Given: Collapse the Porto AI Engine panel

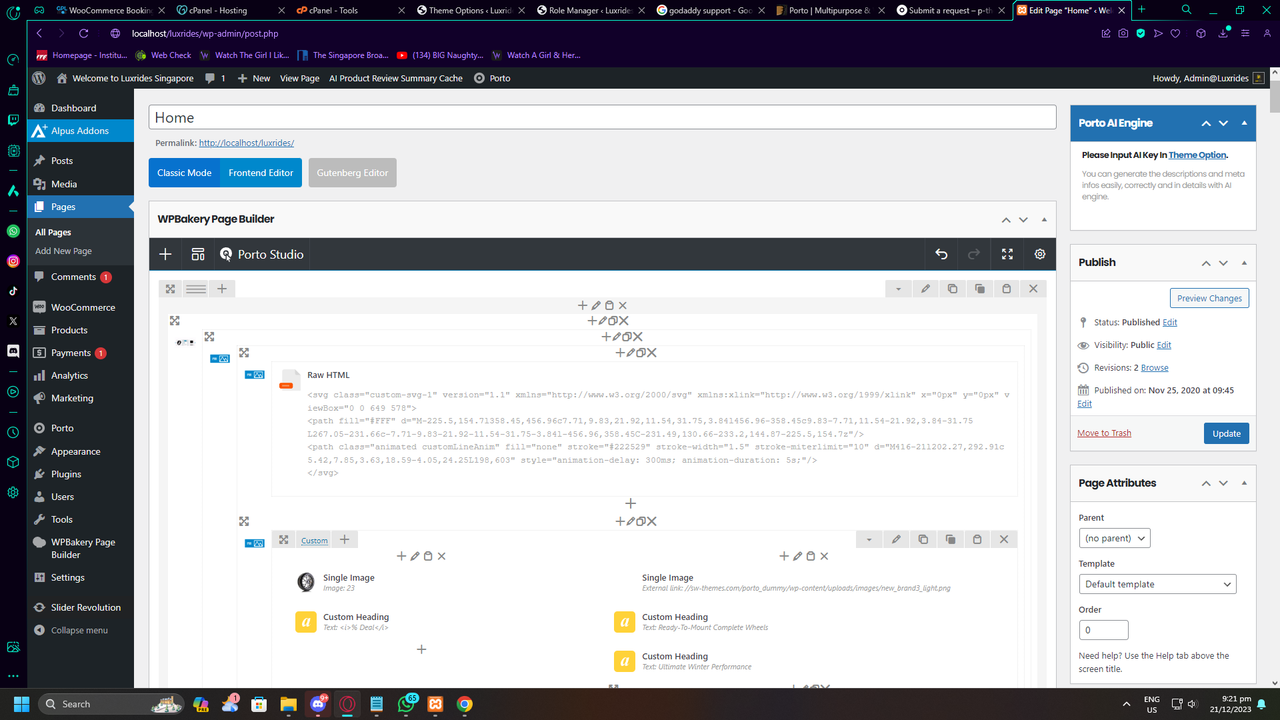Looking at the screenshot, I should click(1244, 123).
